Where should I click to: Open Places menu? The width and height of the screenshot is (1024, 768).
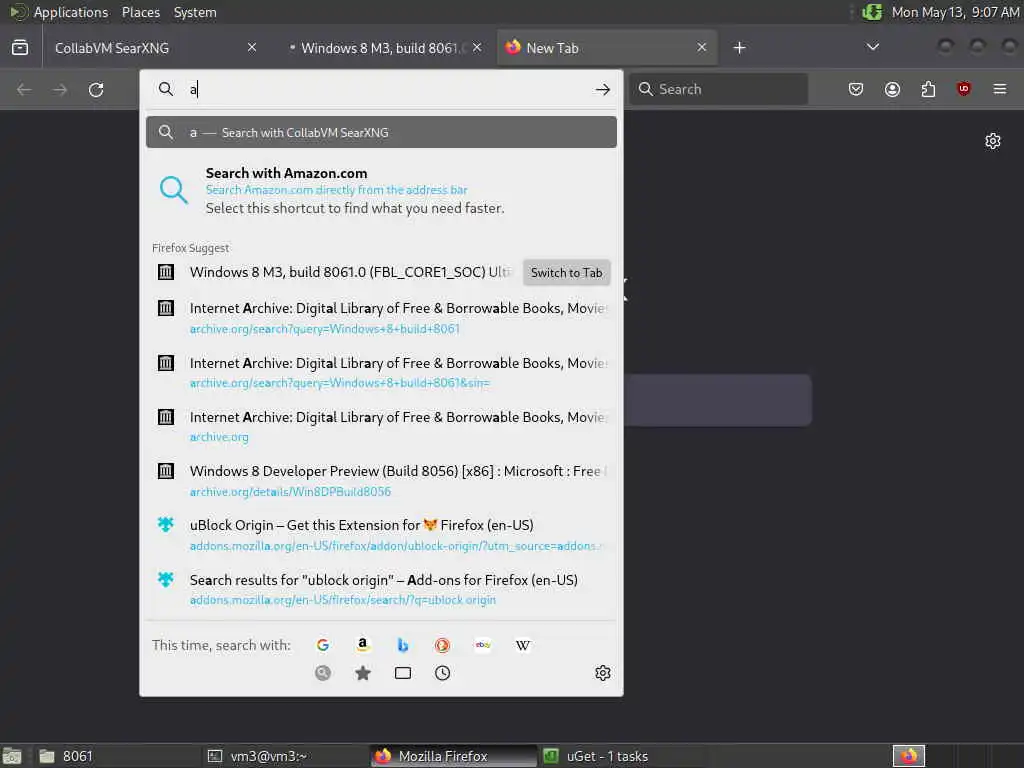(x=141, y=12)
